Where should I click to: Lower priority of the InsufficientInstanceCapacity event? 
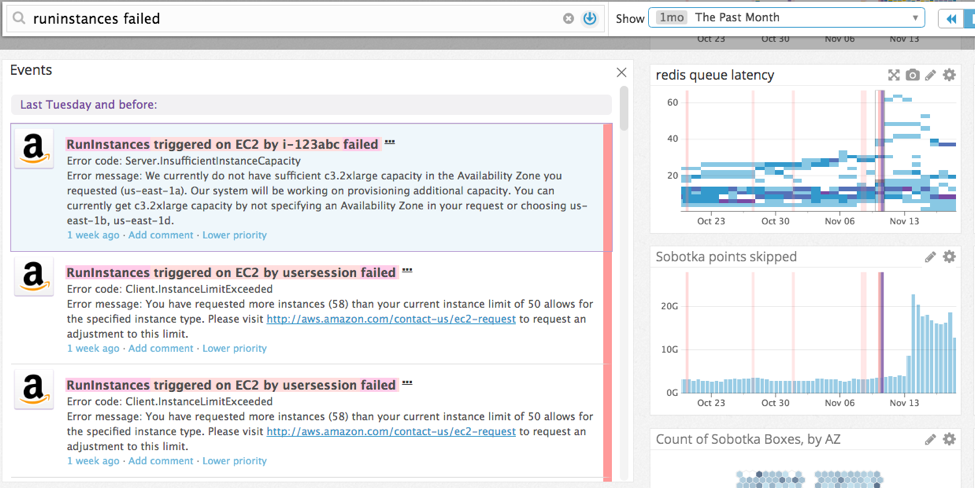coord(234,235)
